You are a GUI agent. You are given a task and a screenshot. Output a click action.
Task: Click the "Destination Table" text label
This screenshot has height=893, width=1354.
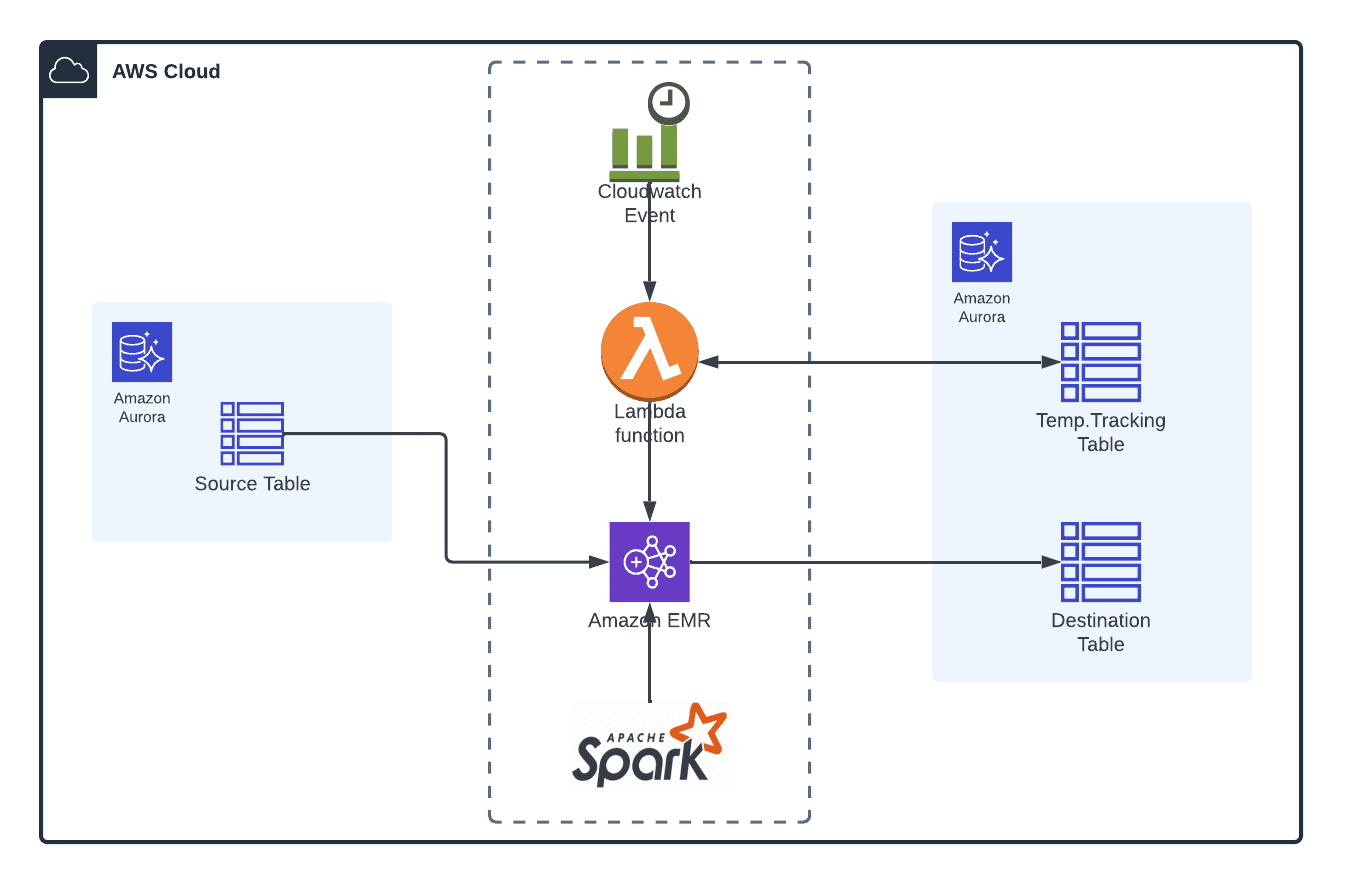(1100, 632)
